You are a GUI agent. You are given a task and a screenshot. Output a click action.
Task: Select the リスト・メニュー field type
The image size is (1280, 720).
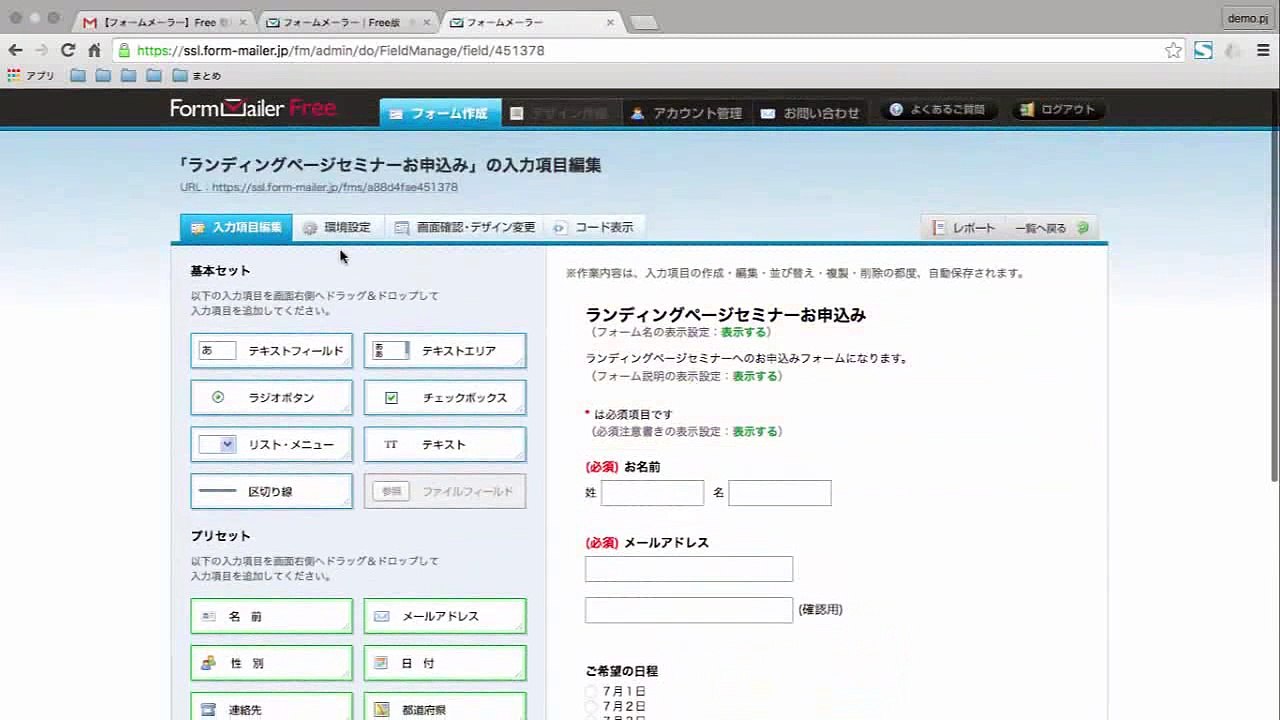point(272,445)
